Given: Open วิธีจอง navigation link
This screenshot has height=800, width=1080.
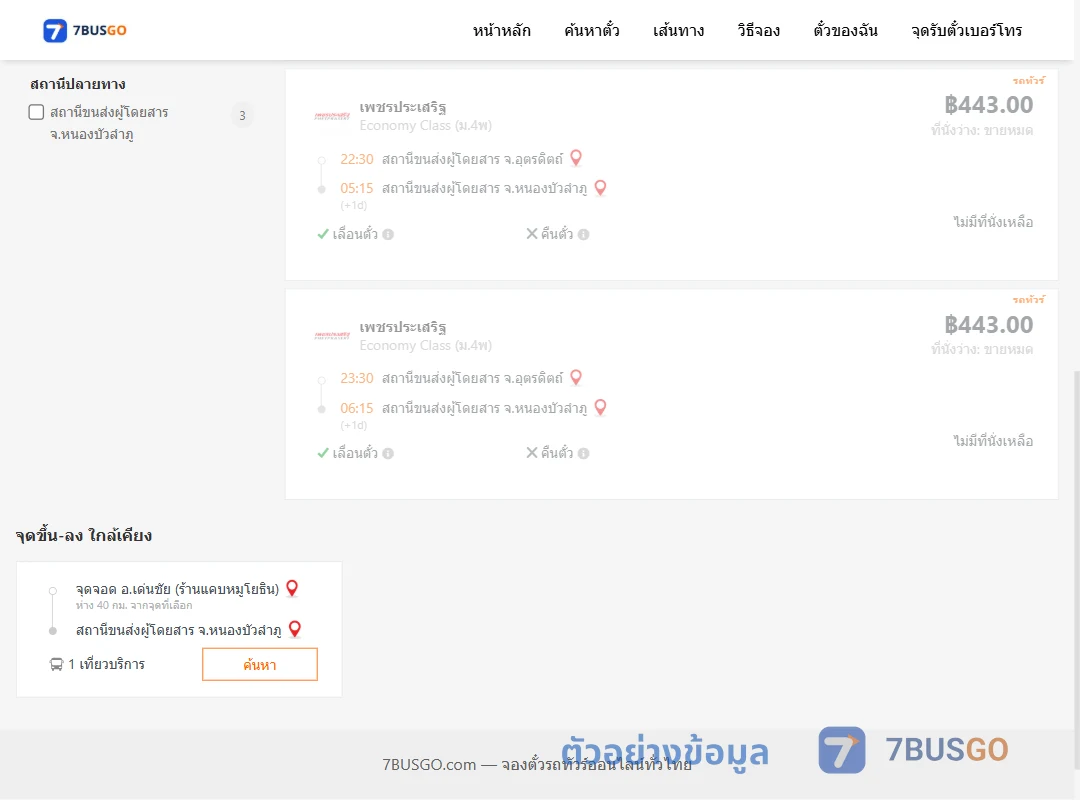Looking at the screenshot, I should coord(758,30).
